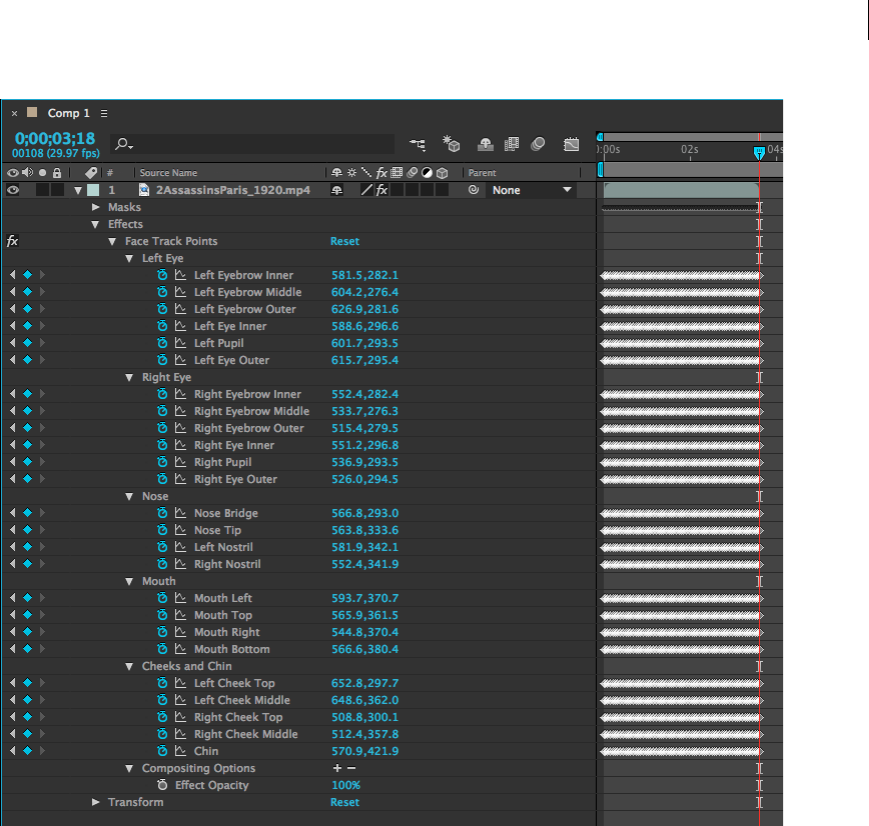
Task: Click stopwatch for Right Eyebrow Outer
Action: tap(162, 428)
